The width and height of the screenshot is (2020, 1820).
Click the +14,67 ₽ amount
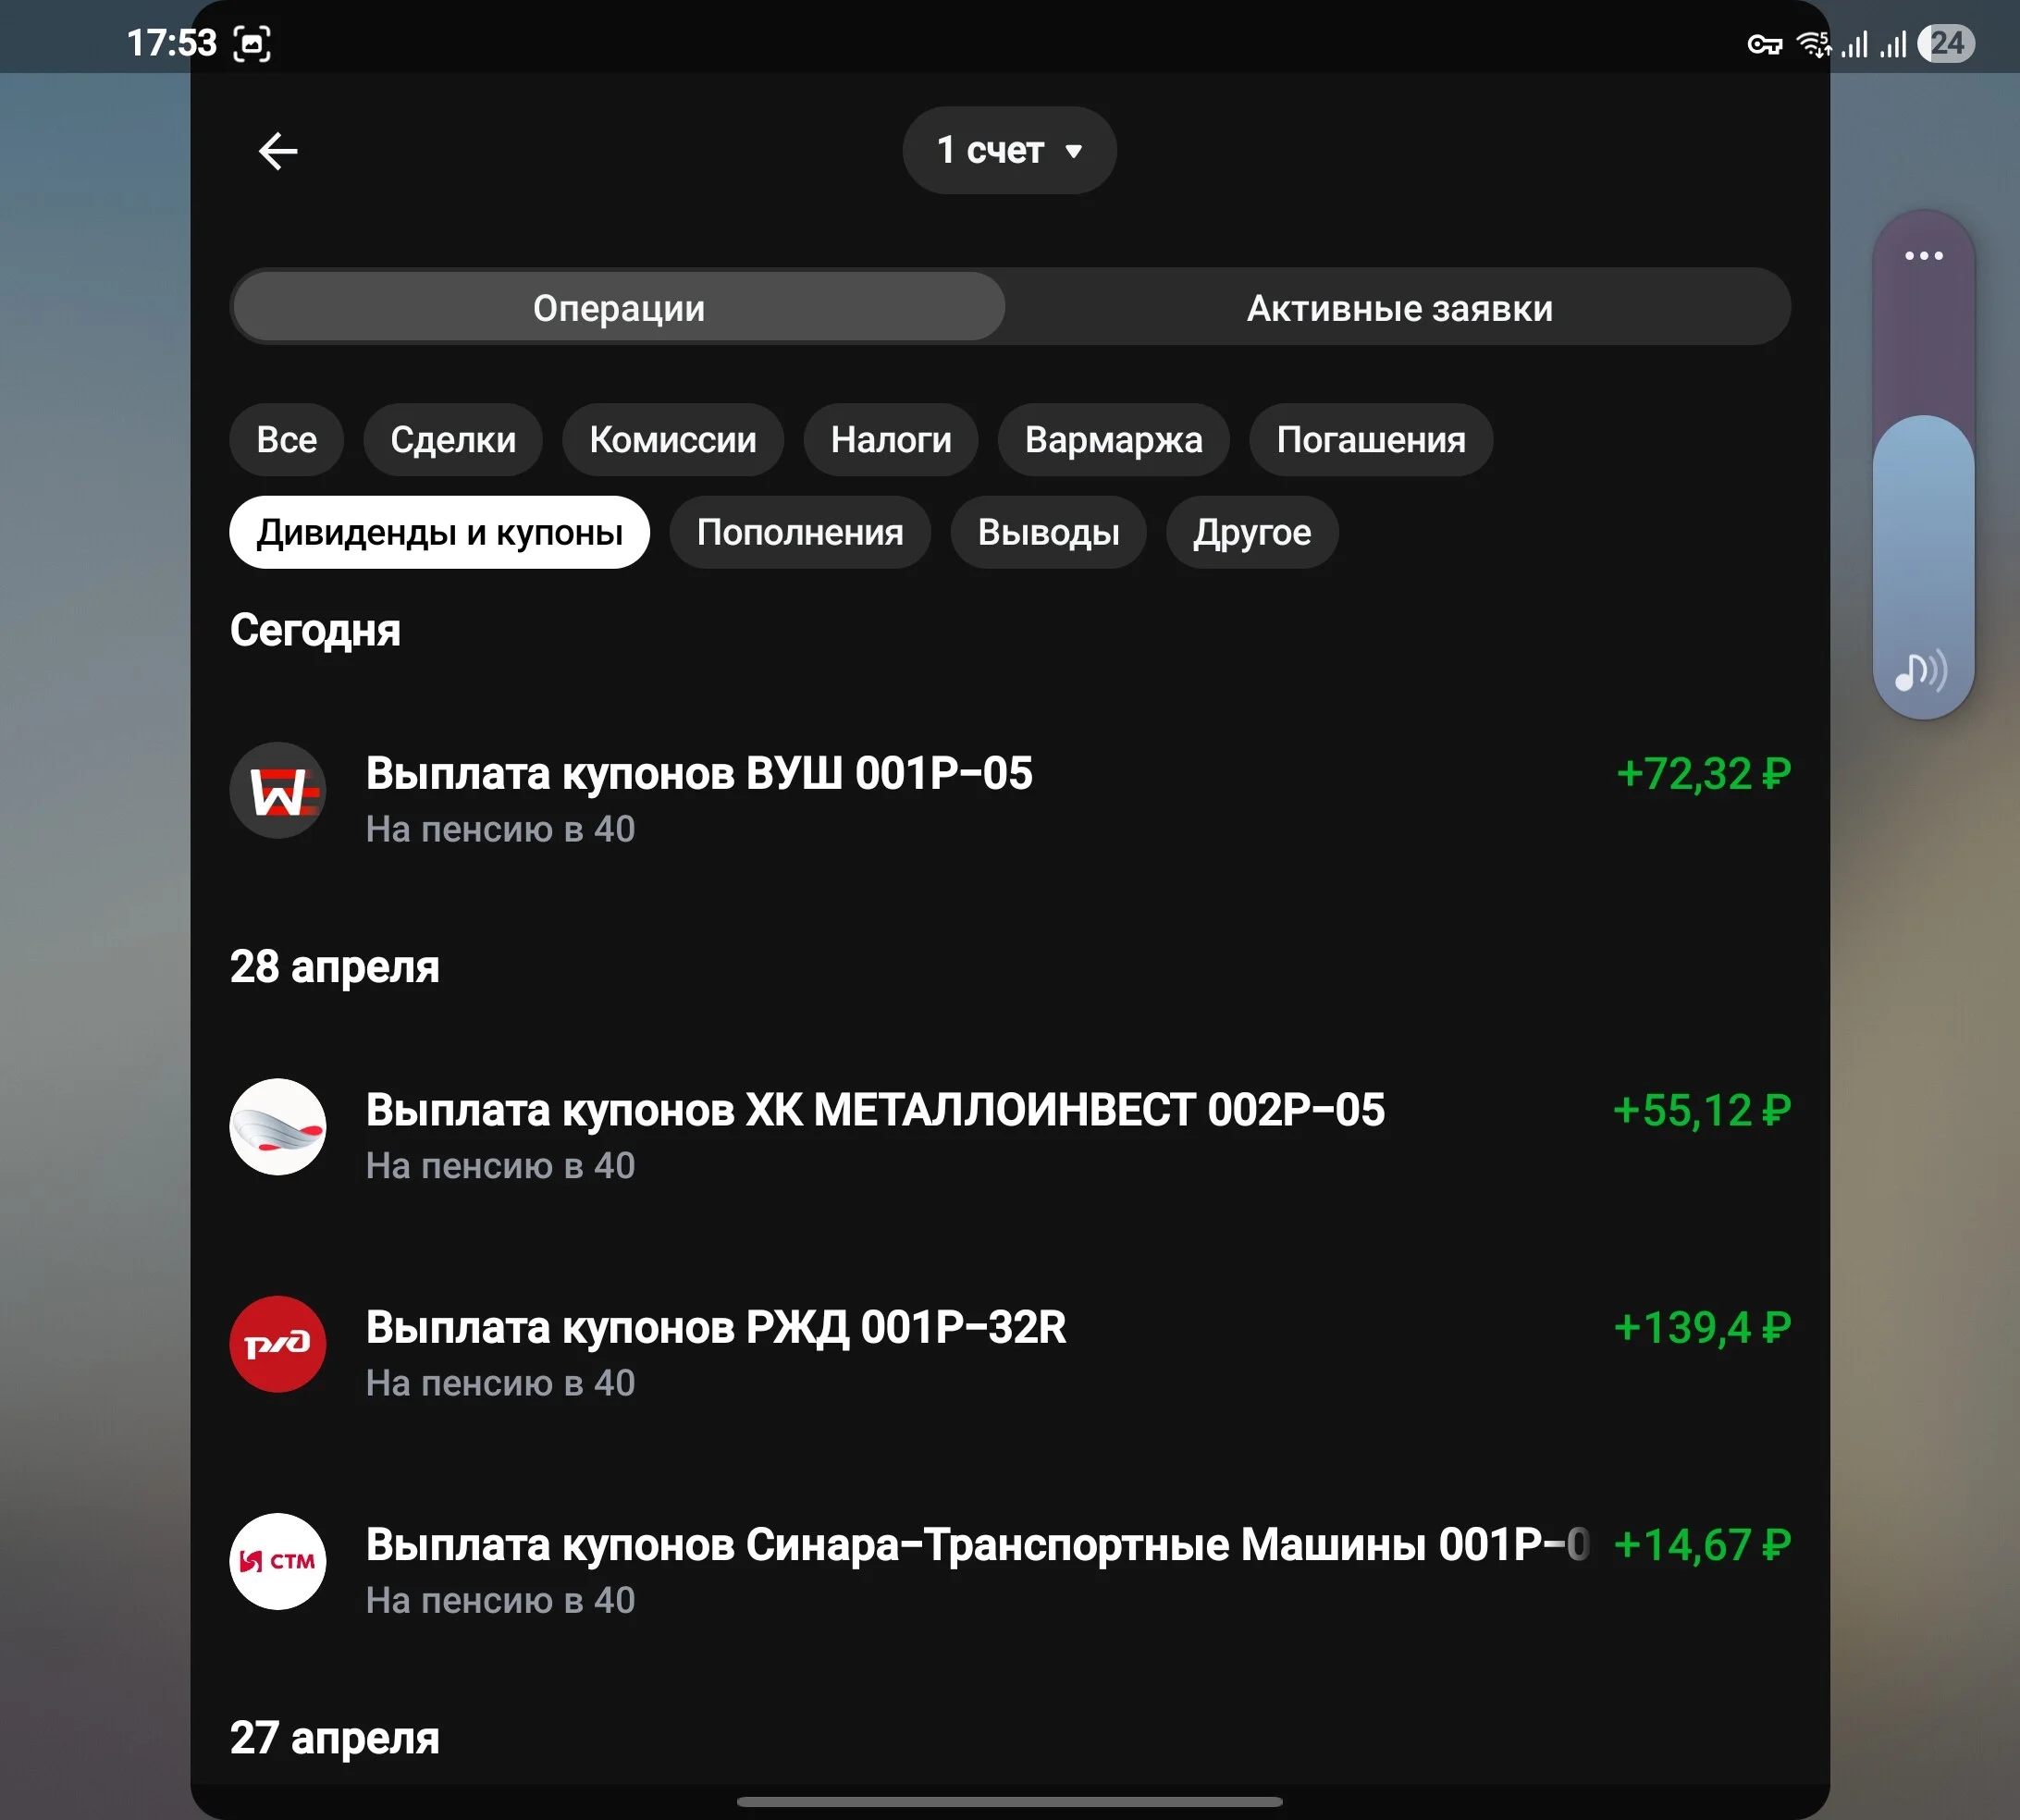1702,1545
